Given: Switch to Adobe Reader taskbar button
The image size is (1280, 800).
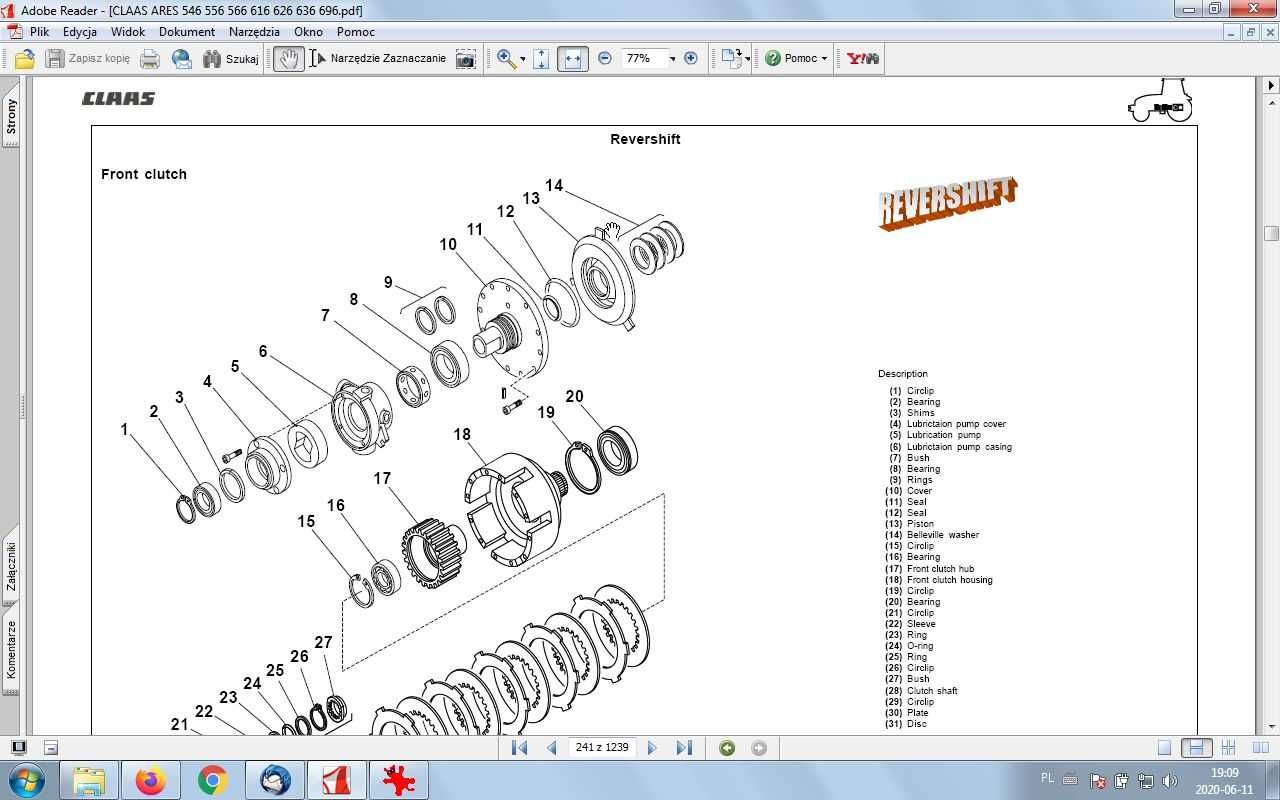Looking at the screenshot, I should coord(337,780).
